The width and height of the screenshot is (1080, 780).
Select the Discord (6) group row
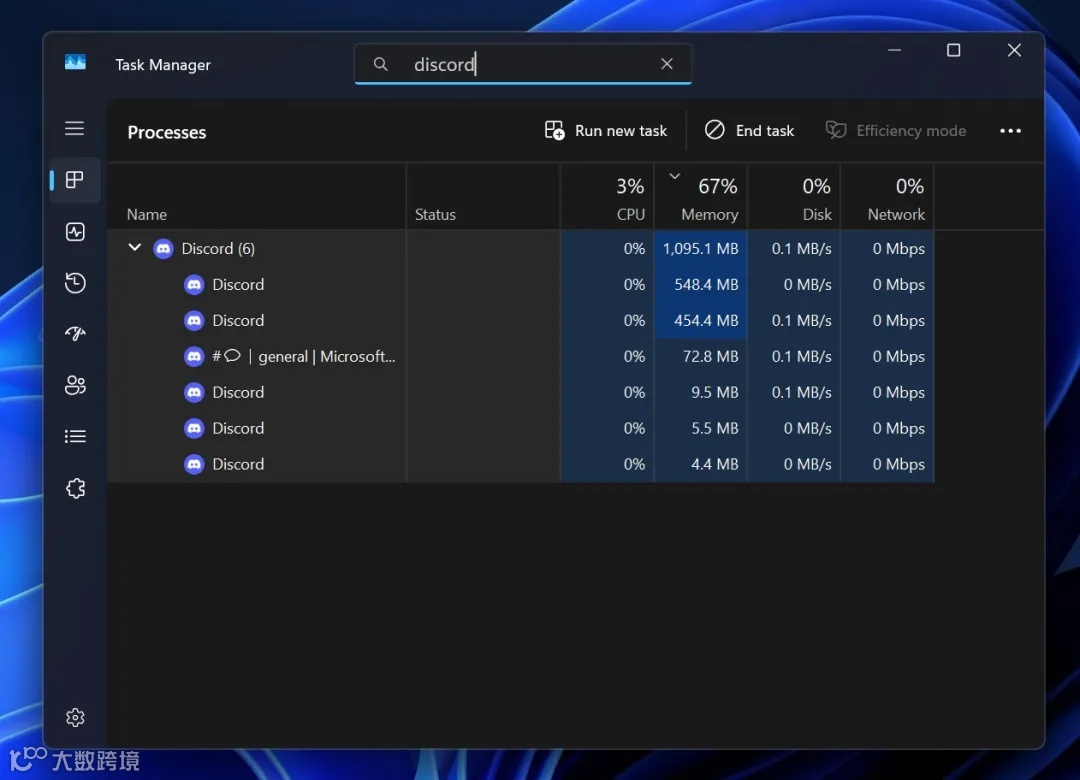click(521, 248)
